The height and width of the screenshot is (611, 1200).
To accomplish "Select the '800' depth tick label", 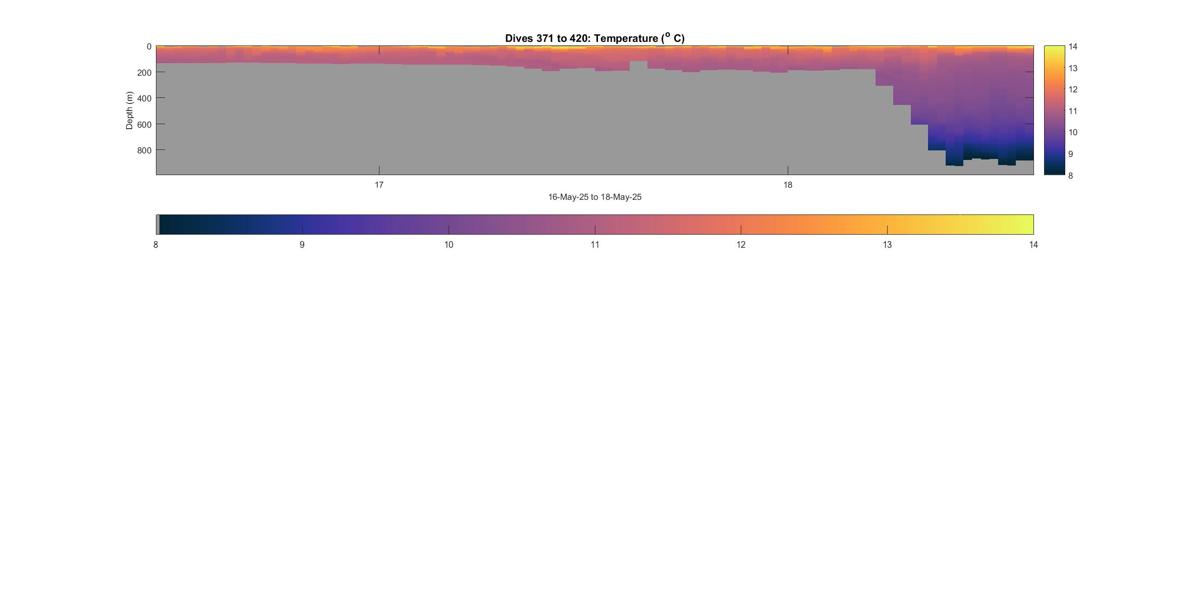I will [x=144, y=150].
